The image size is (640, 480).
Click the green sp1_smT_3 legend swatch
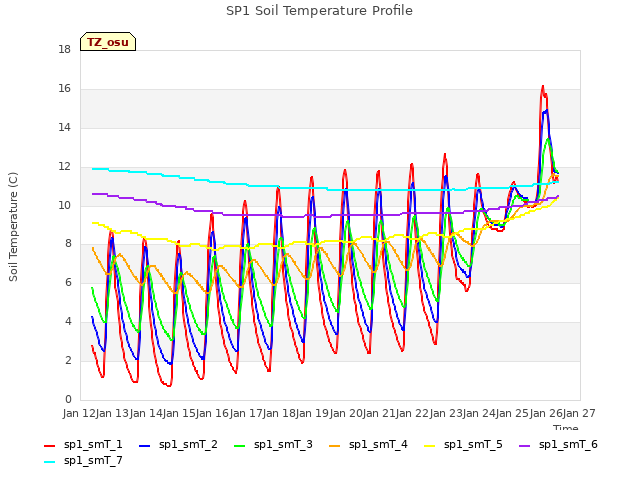[x=240, y=446]
